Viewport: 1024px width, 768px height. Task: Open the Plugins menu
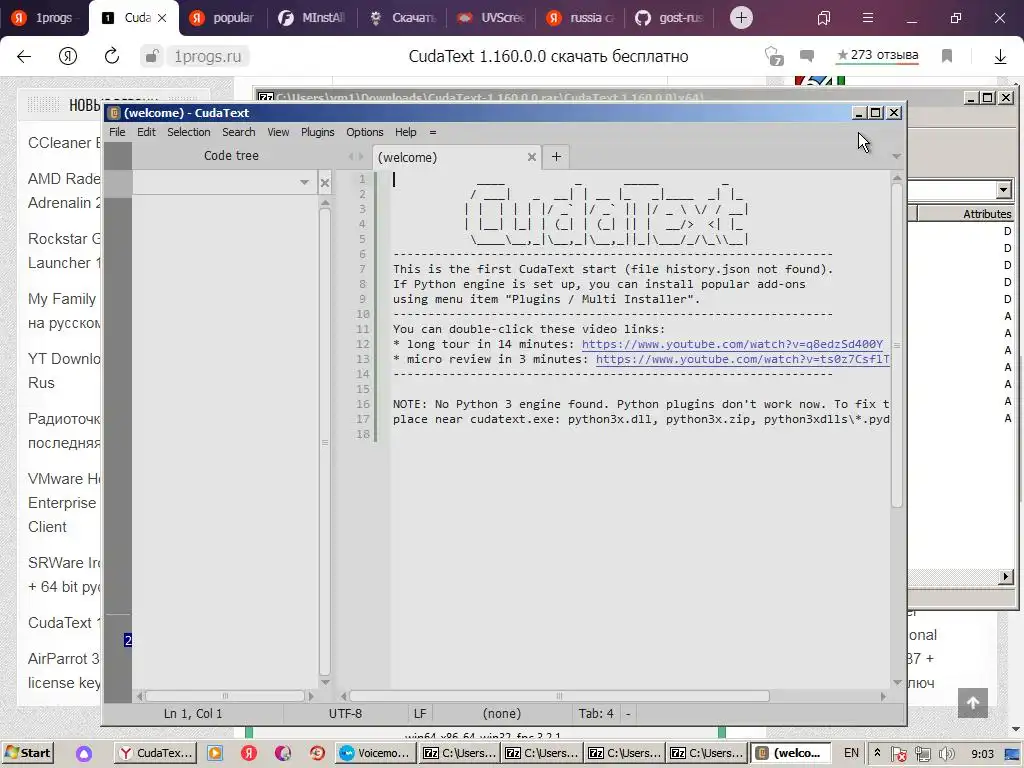tap(317, 132)
